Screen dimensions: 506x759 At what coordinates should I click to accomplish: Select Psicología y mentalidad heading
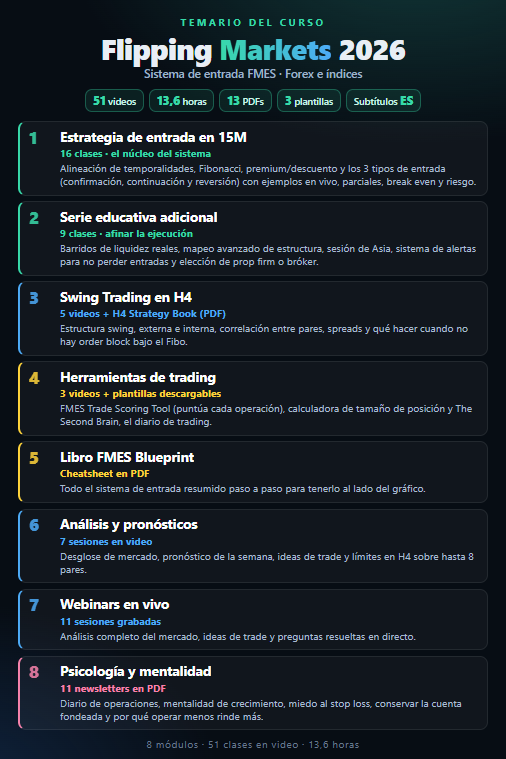click(136, 671)
